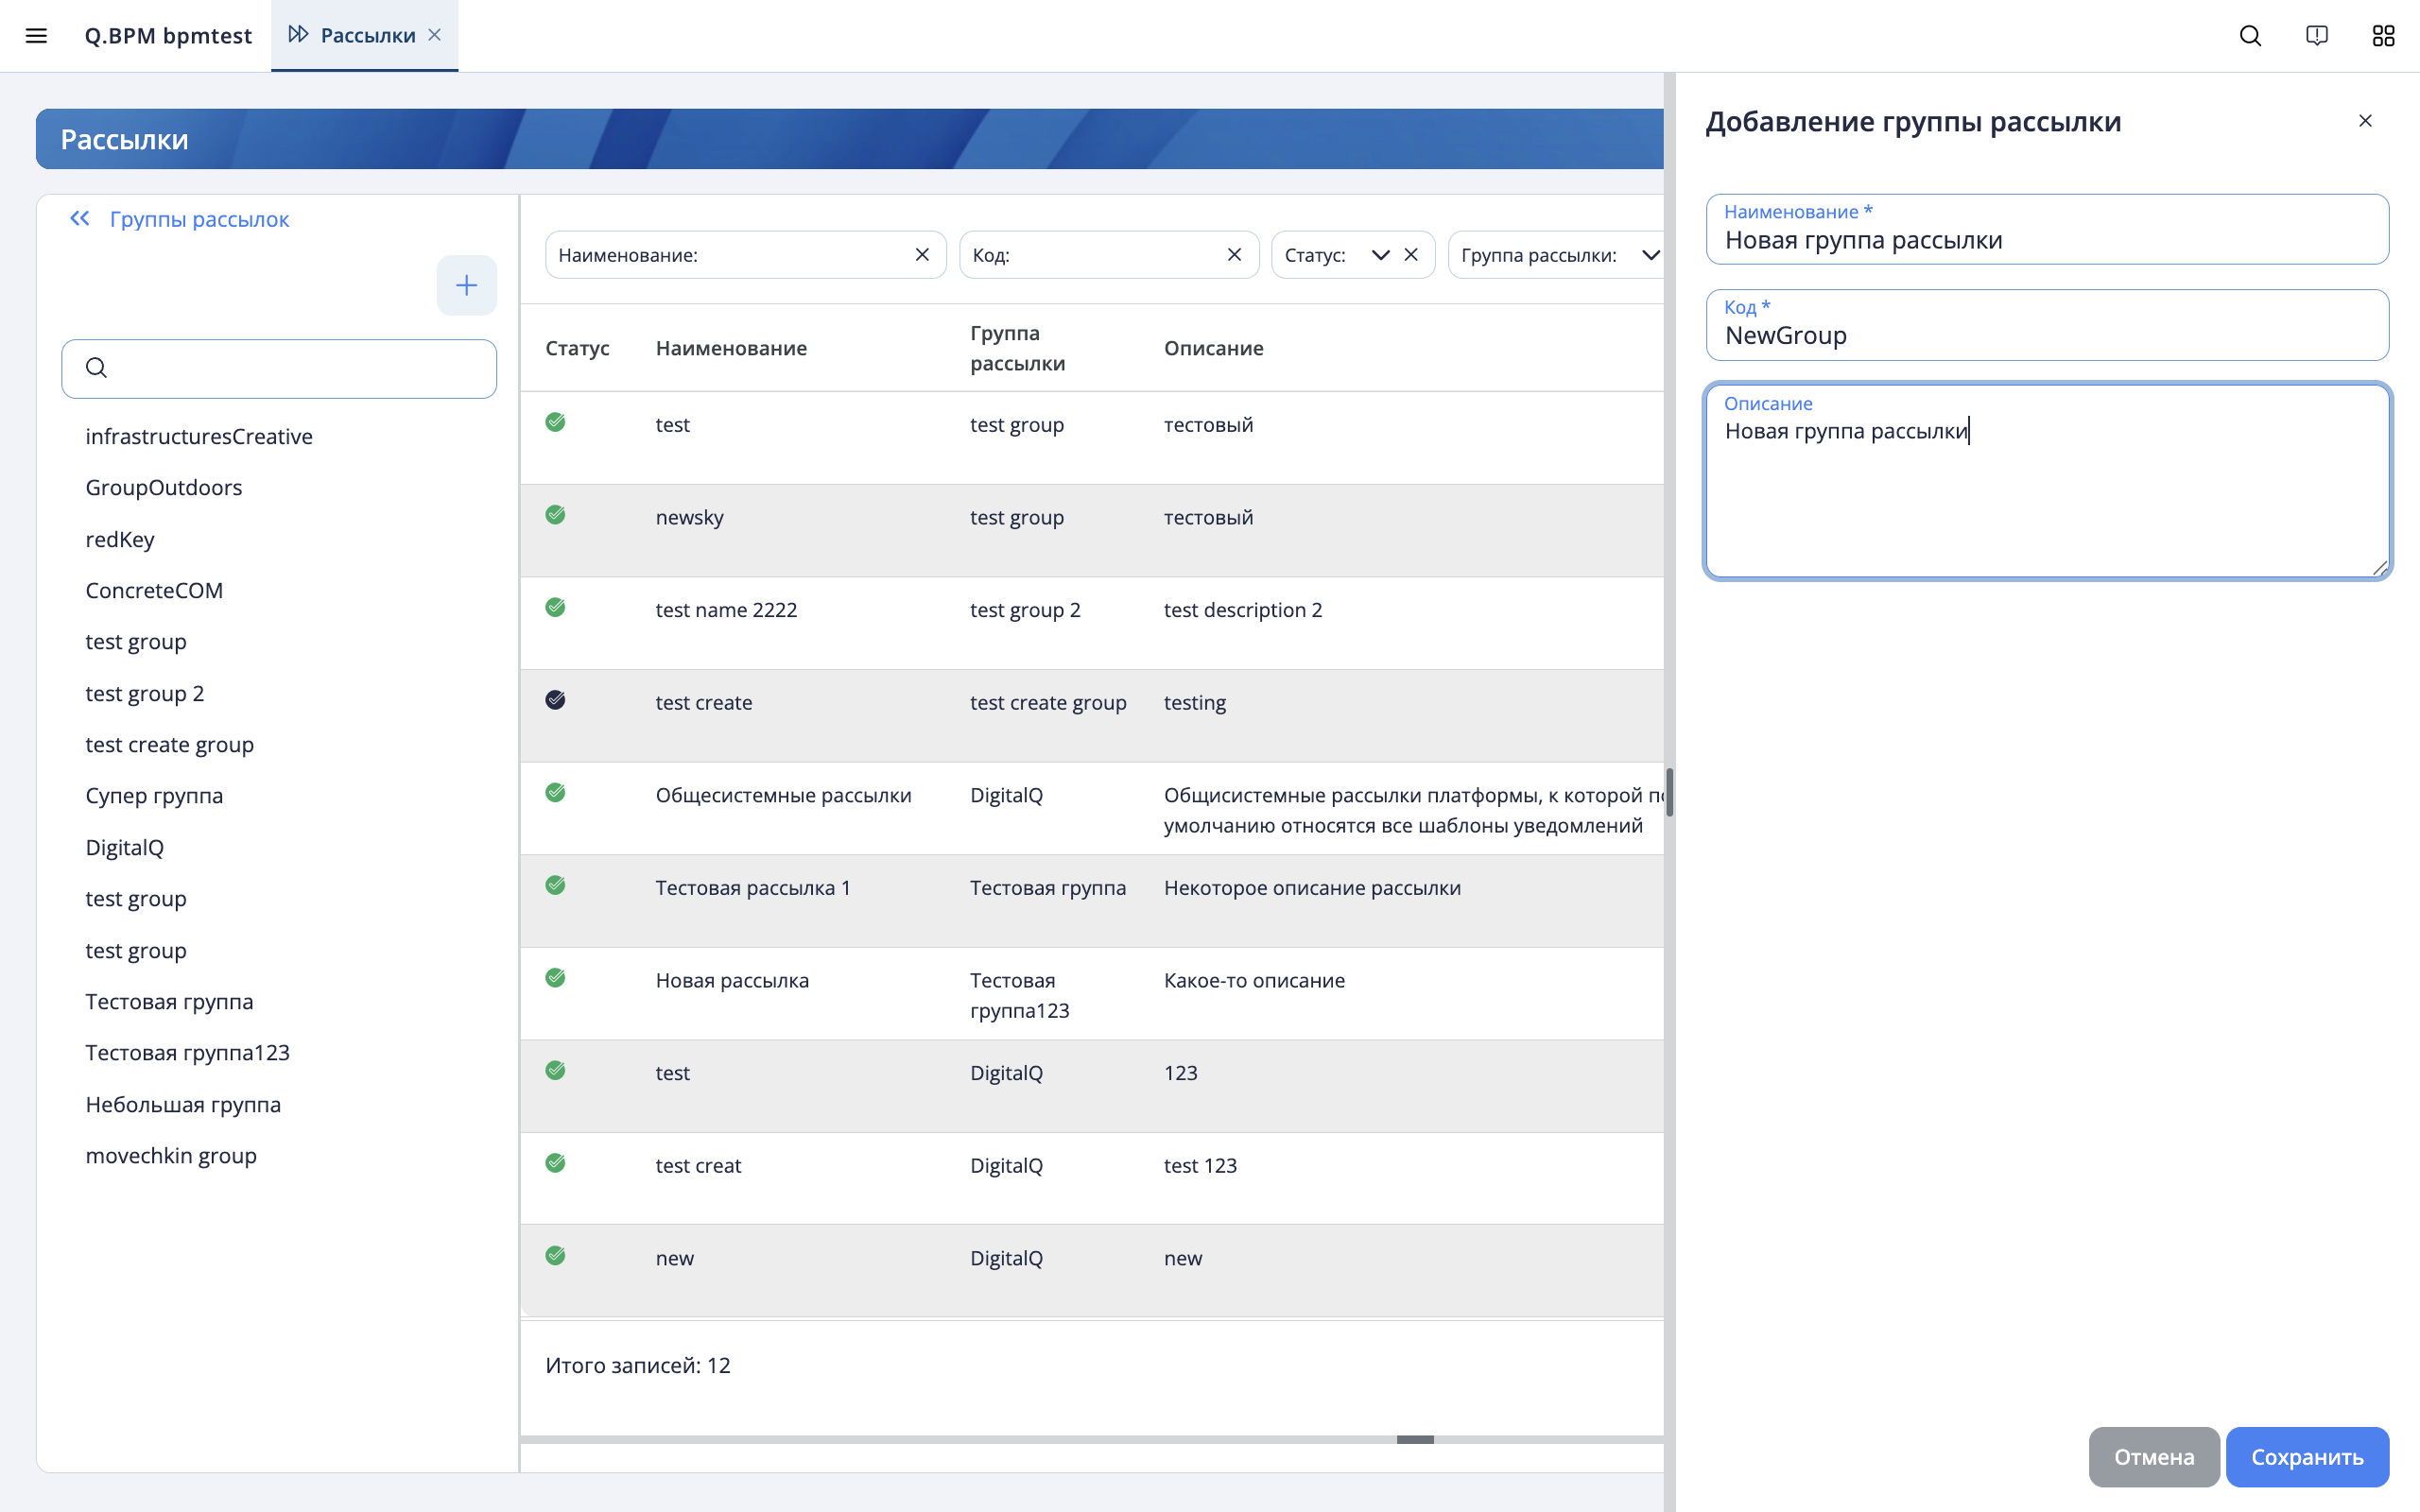Click the vertical panel scrollbar handle
This screenshot has width=2420, height=1512.
[1669, 792]
